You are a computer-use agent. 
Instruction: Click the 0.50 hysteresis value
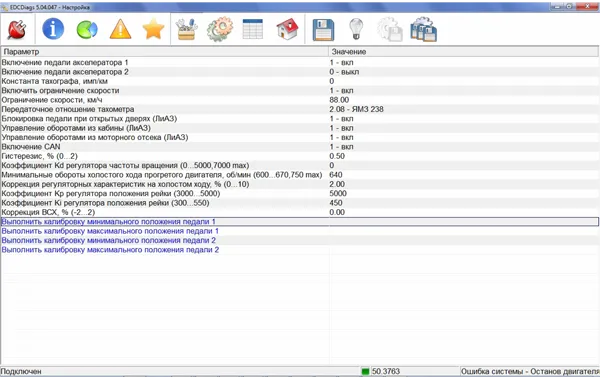tap(337, 156)
